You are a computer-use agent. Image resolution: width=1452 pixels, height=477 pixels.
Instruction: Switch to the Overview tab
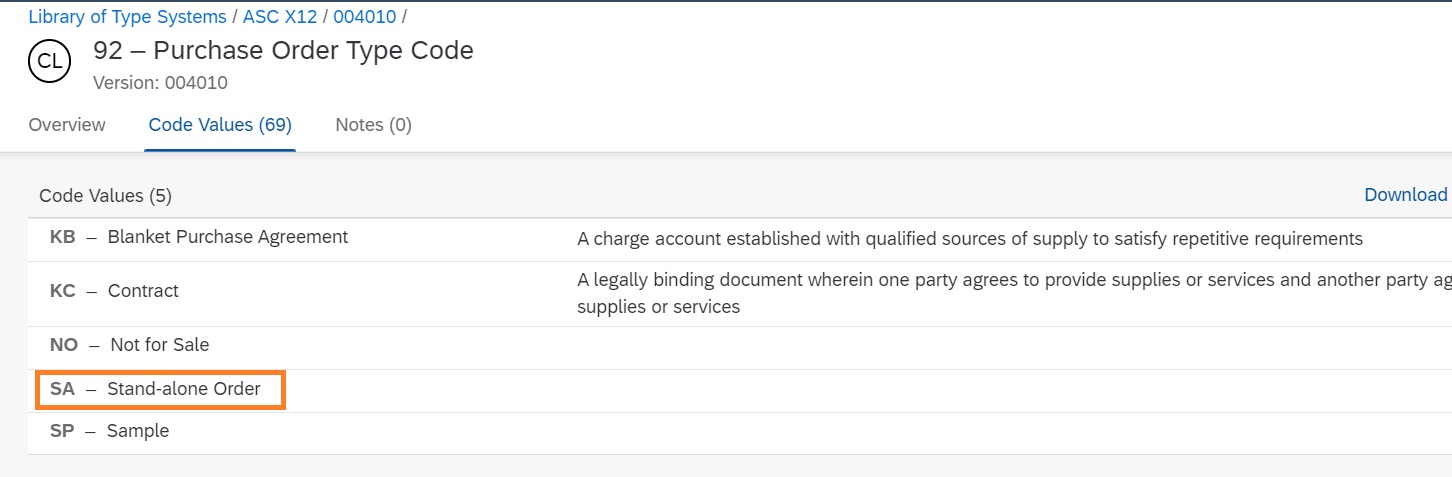pyautogui.click(x=67, y=125)
